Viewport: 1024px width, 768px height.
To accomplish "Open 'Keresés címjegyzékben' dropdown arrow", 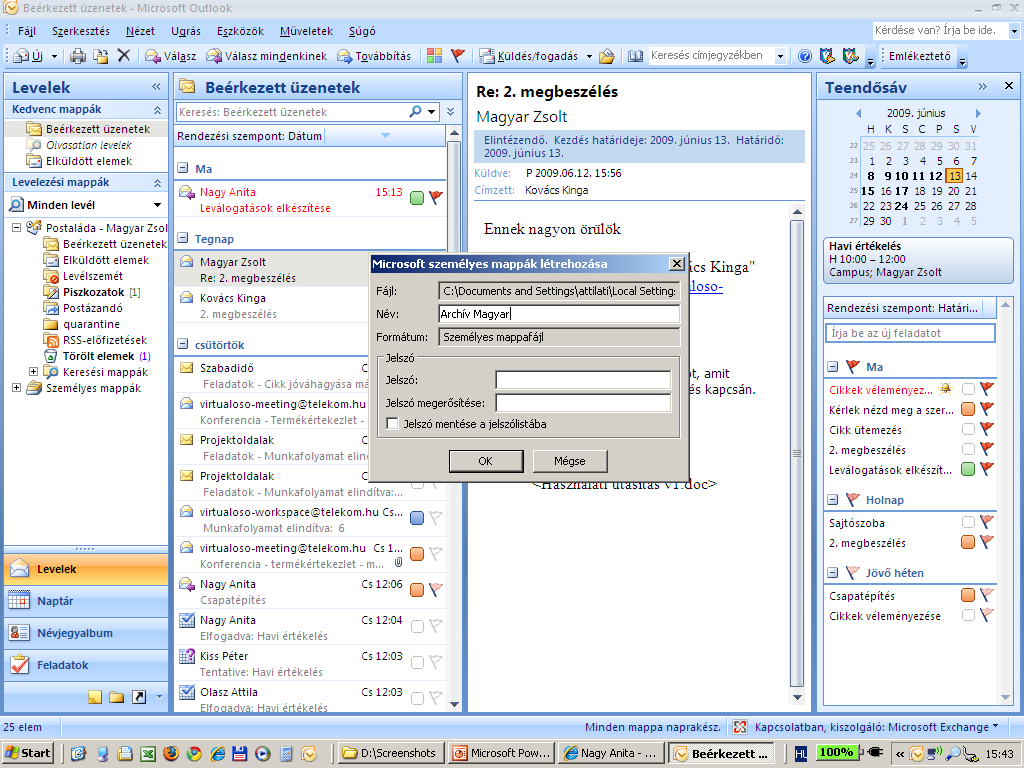I will pyautogui.click(x=780, y=56).
